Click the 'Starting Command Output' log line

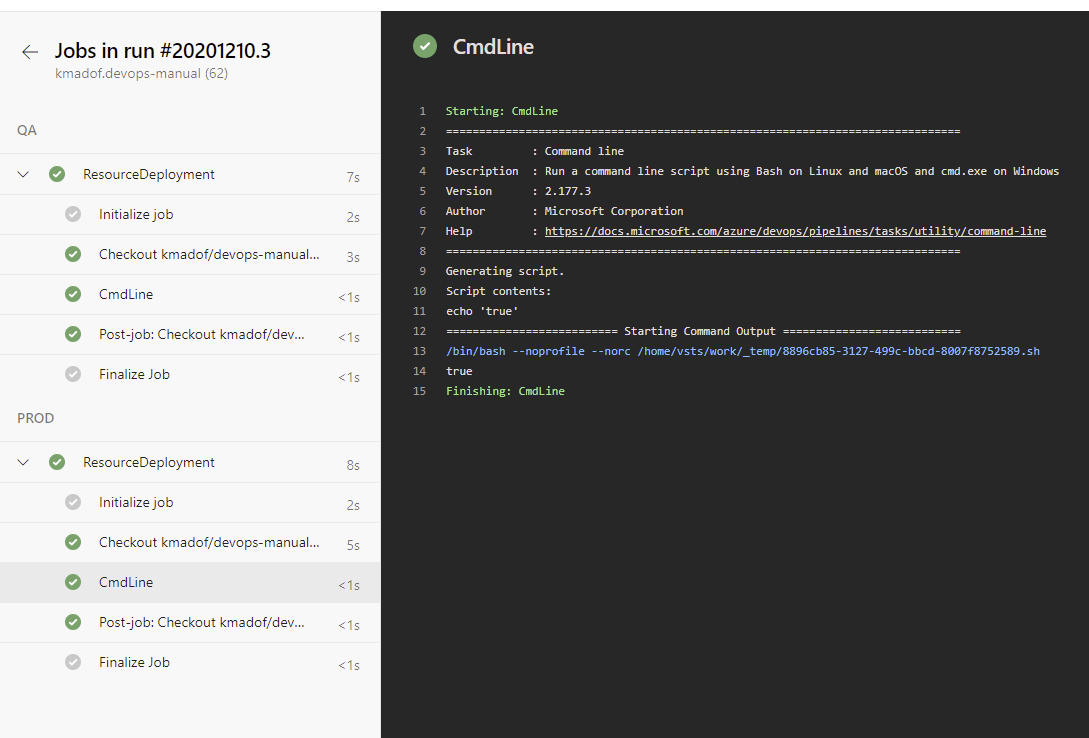click(703, 331)
